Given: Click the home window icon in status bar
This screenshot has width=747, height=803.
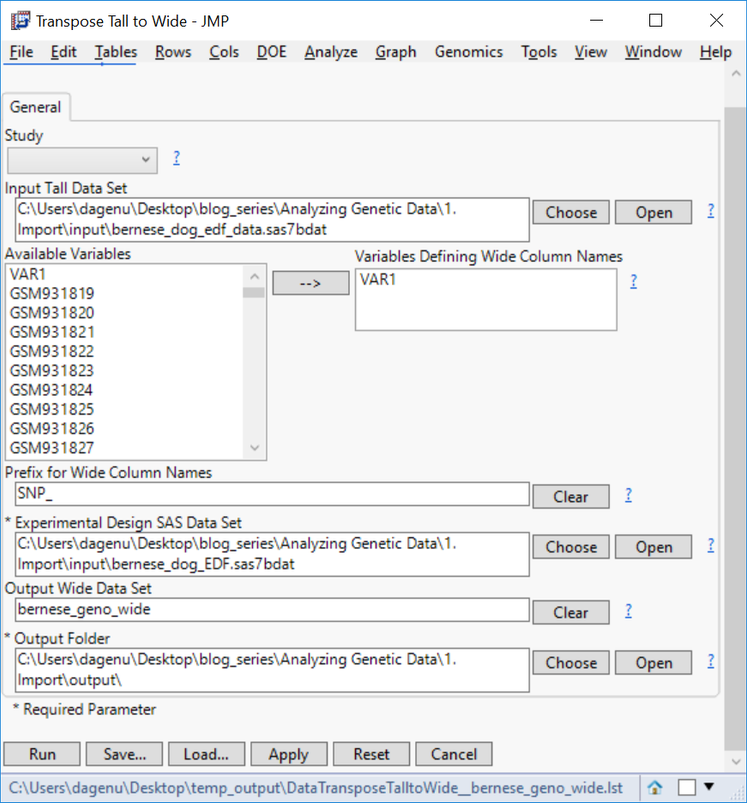Looking at the screenshot, I should pos(655,787).
